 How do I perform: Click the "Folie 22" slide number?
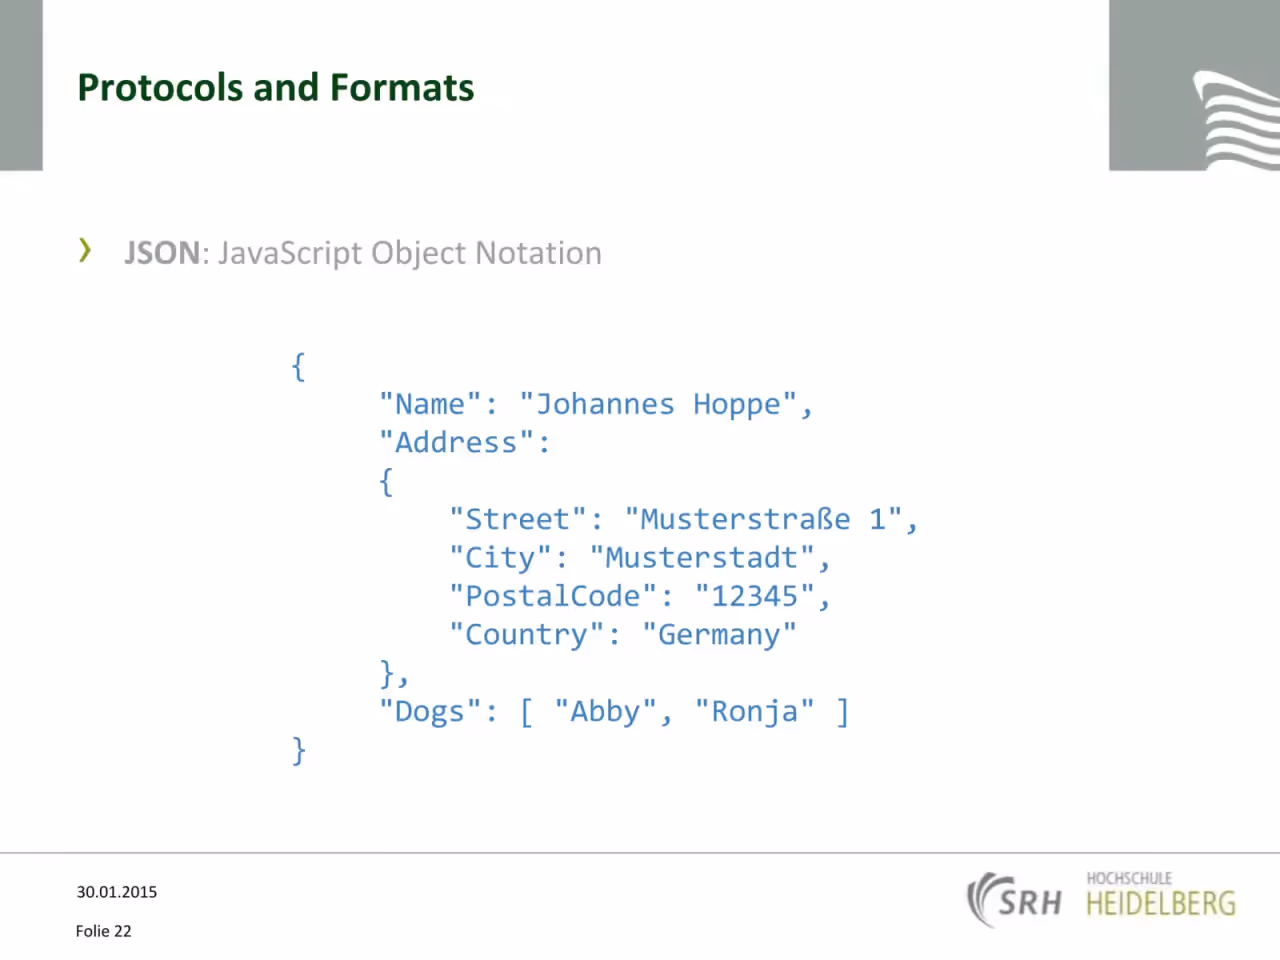[103, 931]
